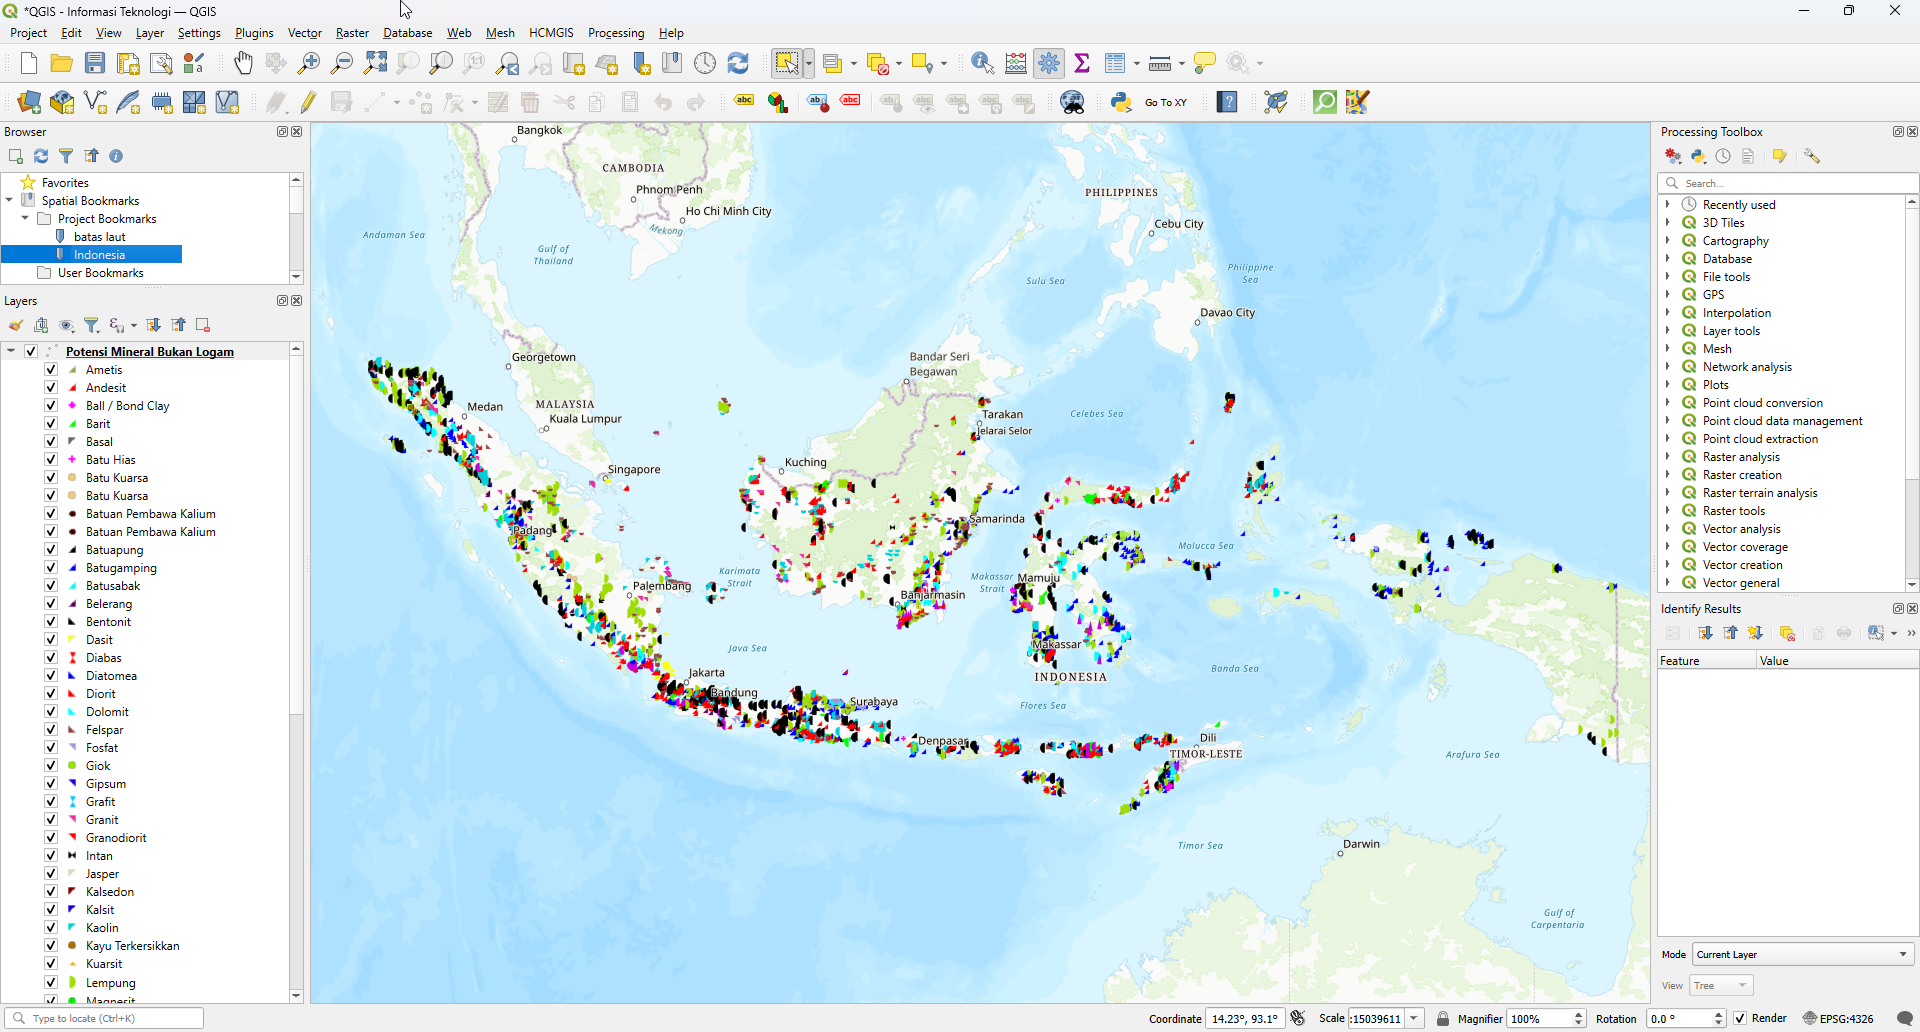Expand the Raster analysis toolbox group

(x=1668, y=457)
